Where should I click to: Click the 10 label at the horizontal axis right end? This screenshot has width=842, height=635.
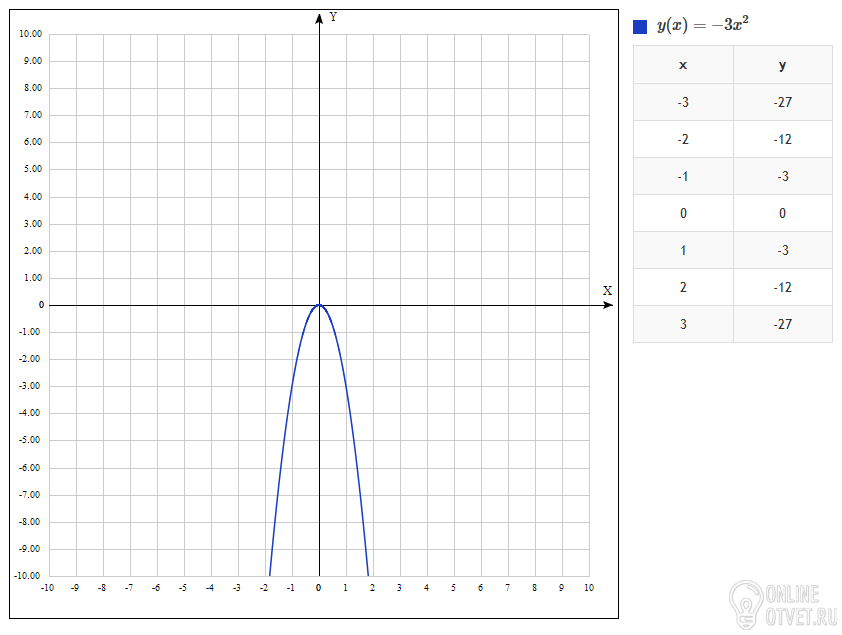coord(588,588)
